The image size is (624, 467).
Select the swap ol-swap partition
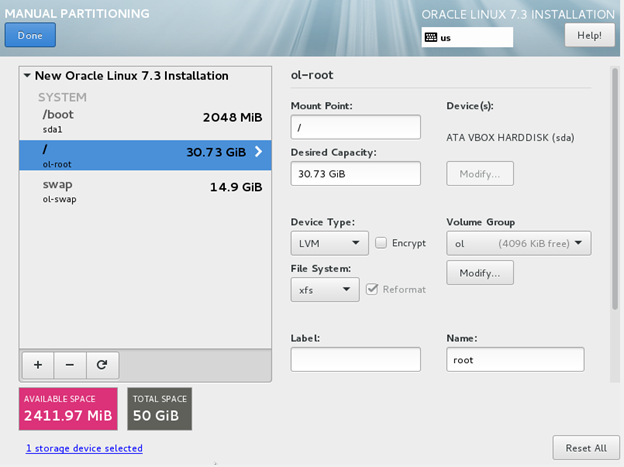(x=145, y=191)
